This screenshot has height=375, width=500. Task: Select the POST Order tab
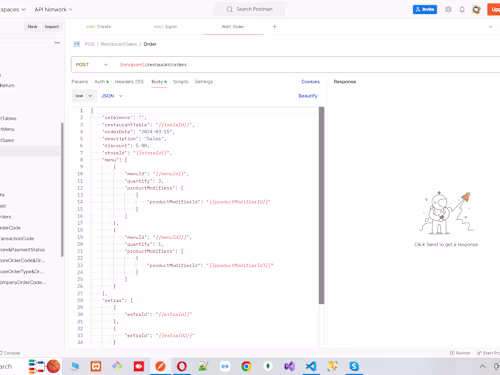pos(233,27)
